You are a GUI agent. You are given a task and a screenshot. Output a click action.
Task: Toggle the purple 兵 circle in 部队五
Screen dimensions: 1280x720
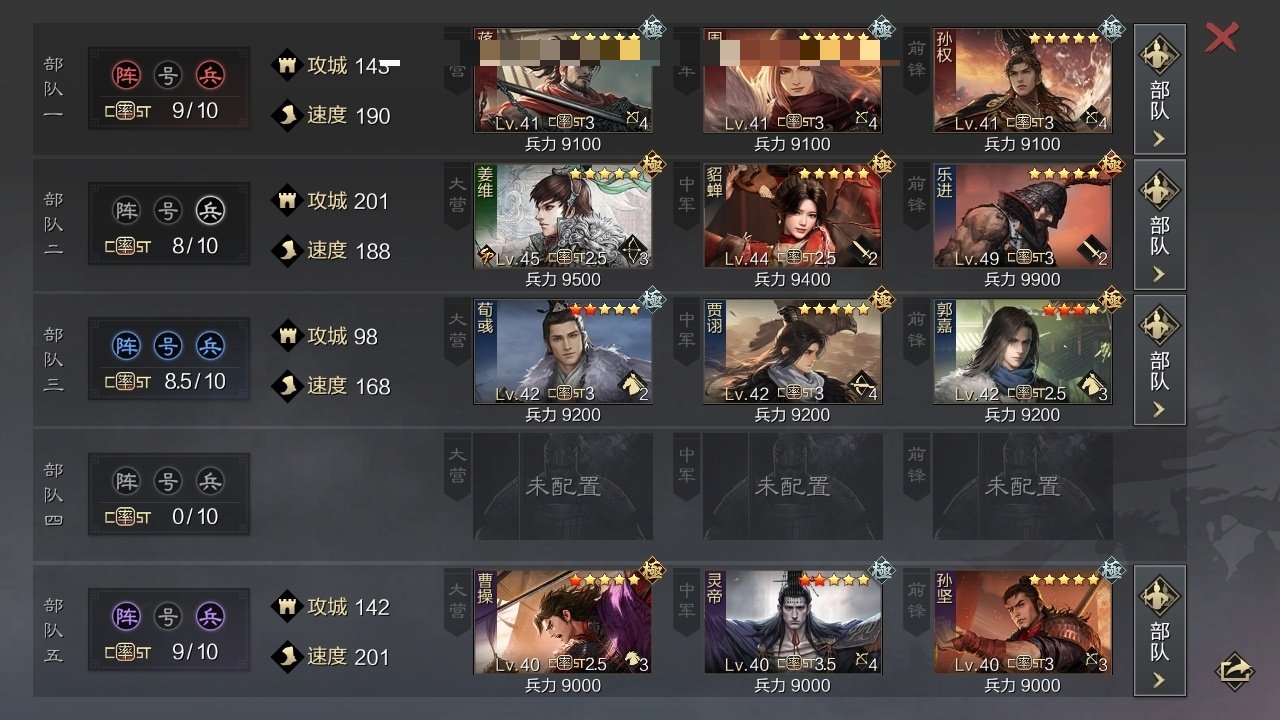[x=210, y=617]
